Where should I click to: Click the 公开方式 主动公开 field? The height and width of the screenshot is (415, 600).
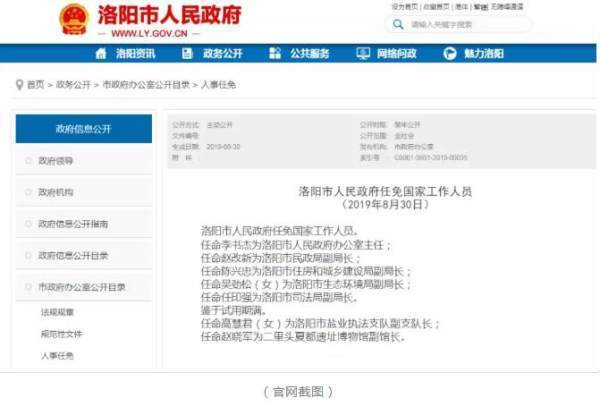(202, 125)
